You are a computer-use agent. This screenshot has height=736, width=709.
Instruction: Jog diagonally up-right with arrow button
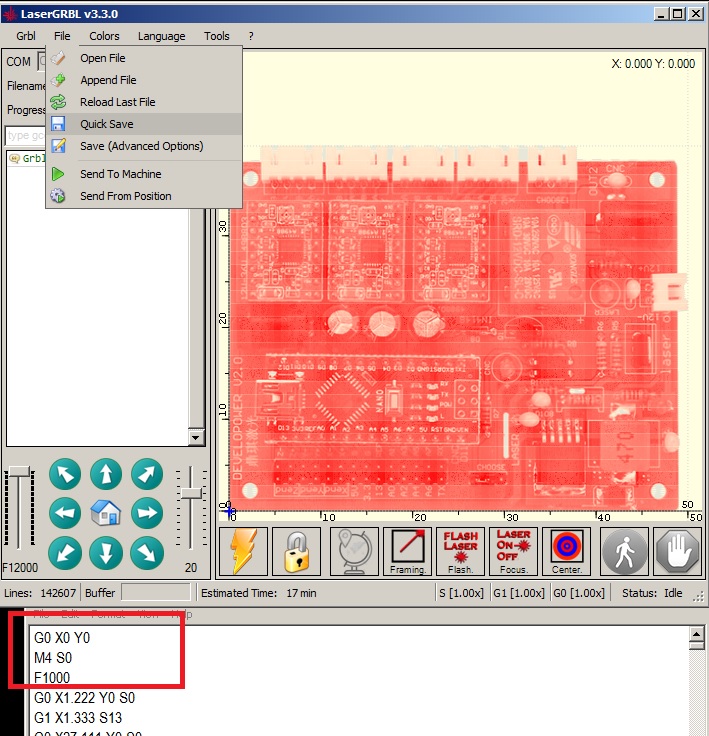pyautogui.click(x=147, y=474)
